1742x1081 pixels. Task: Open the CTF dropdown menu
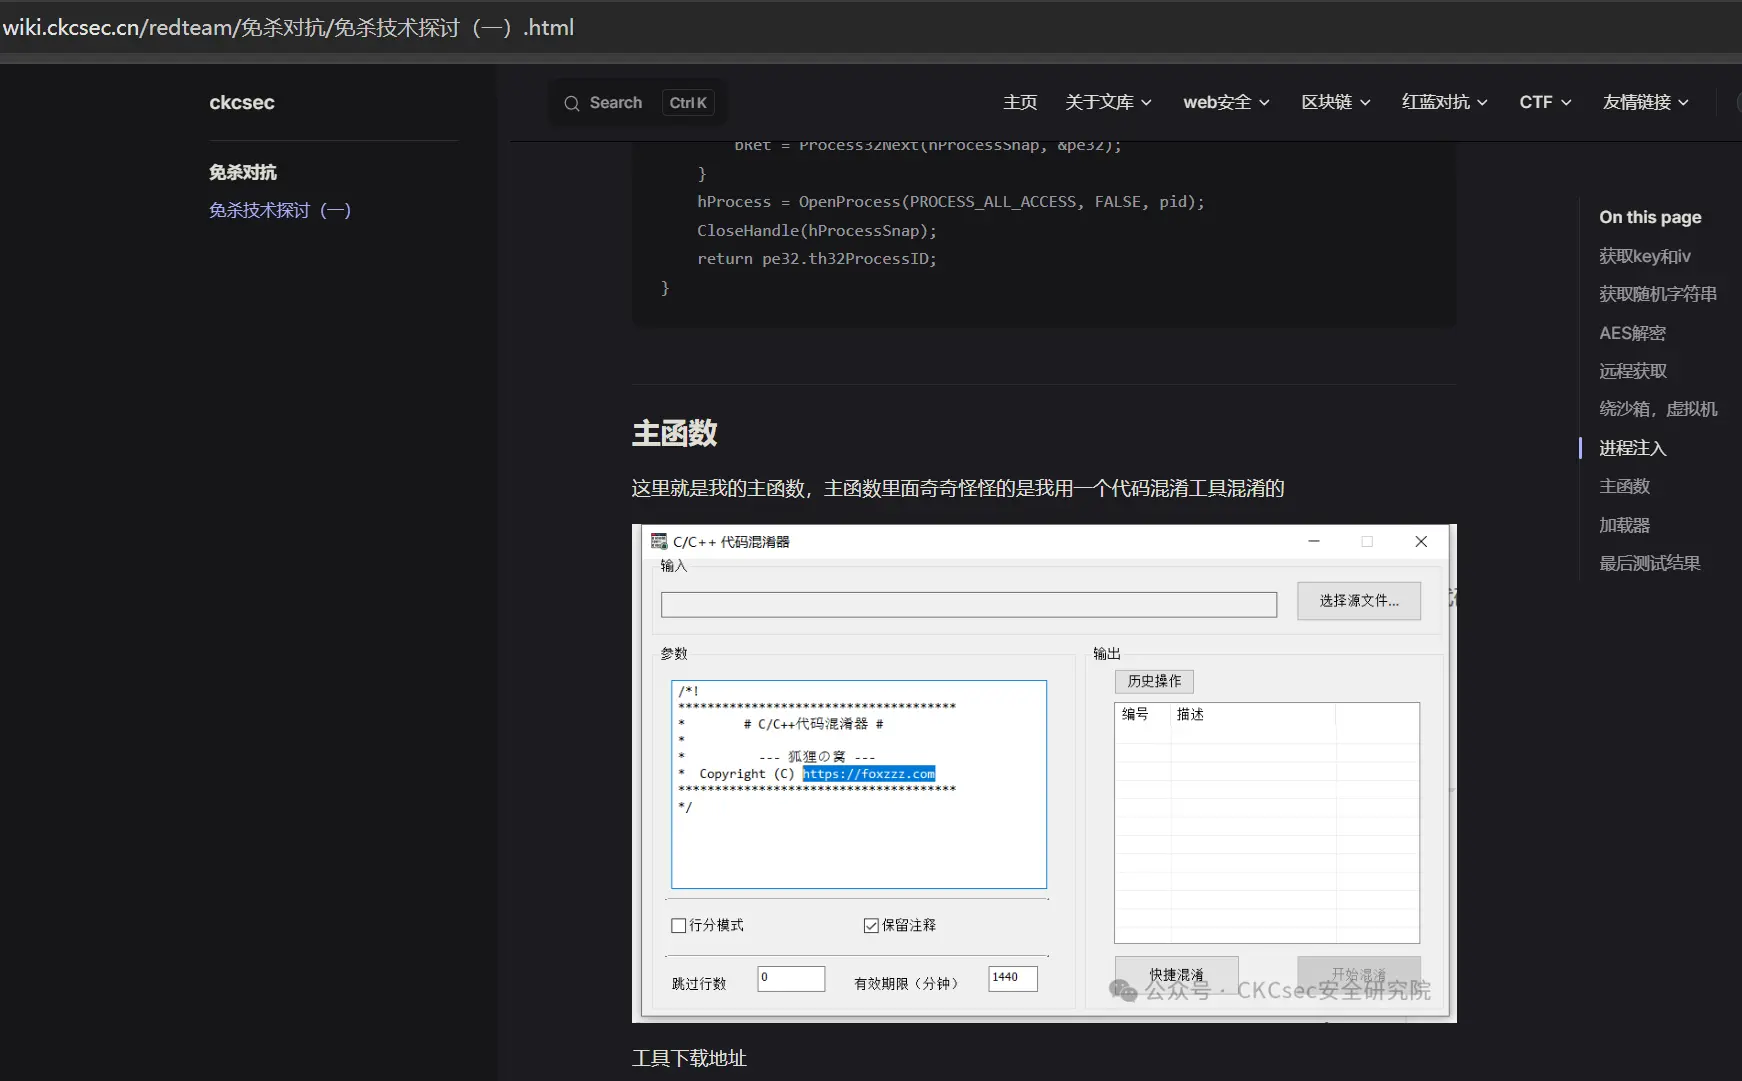(x=1545, y=102)
